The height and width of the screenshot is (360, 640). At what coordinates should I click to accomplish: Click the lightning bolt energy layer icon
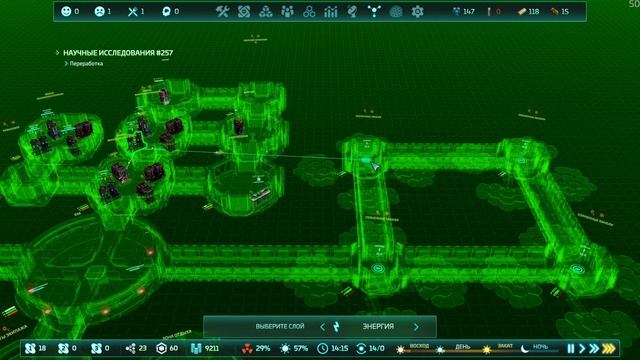click(x=336, y=327)
